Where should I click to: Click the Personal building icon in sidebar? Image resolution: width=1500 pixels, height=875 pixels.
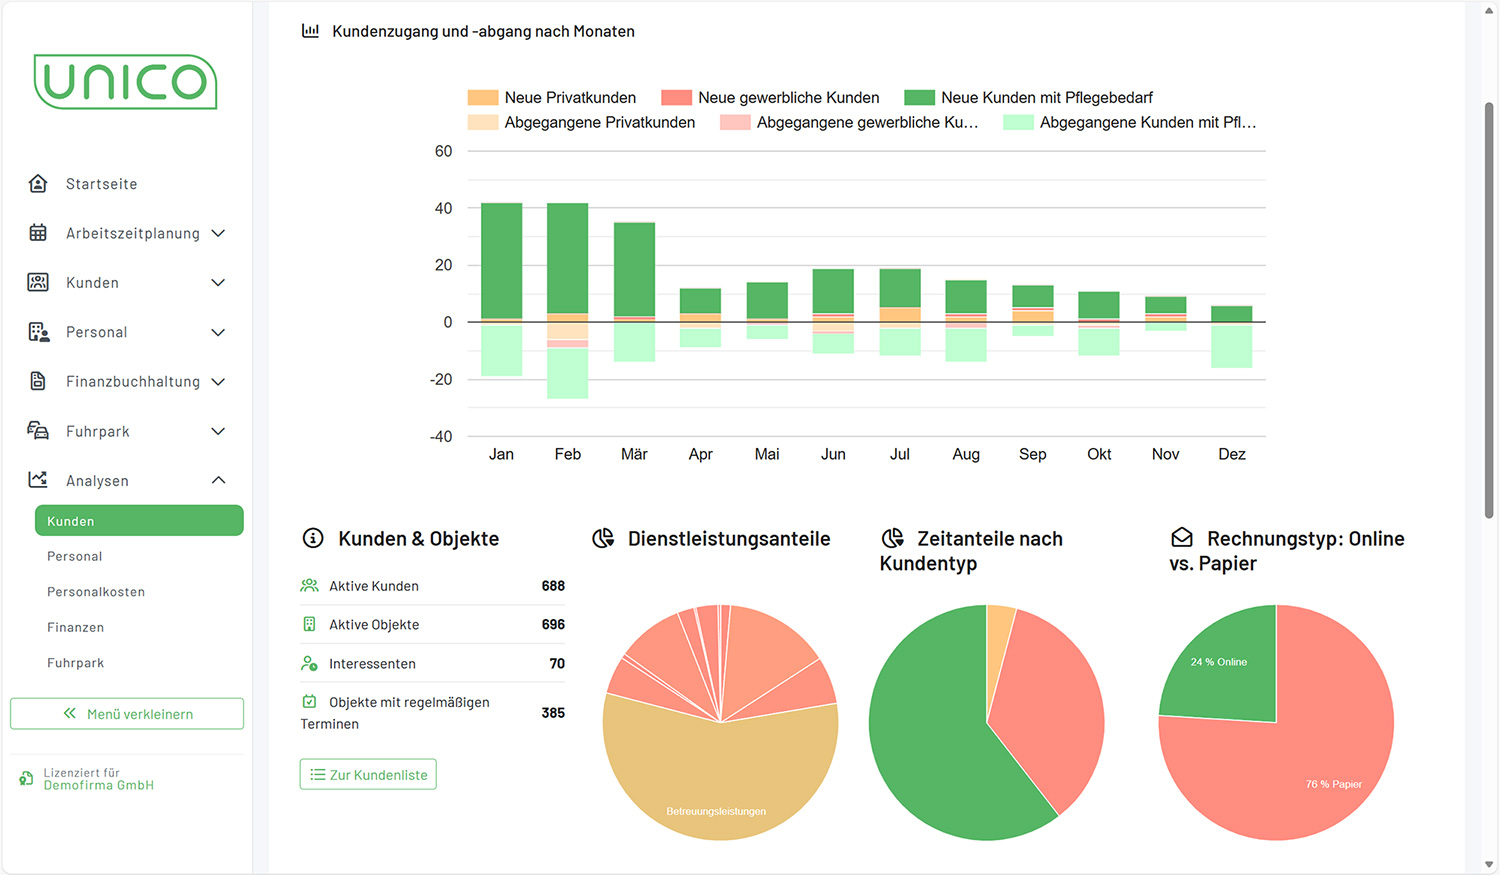click(38, 332)
